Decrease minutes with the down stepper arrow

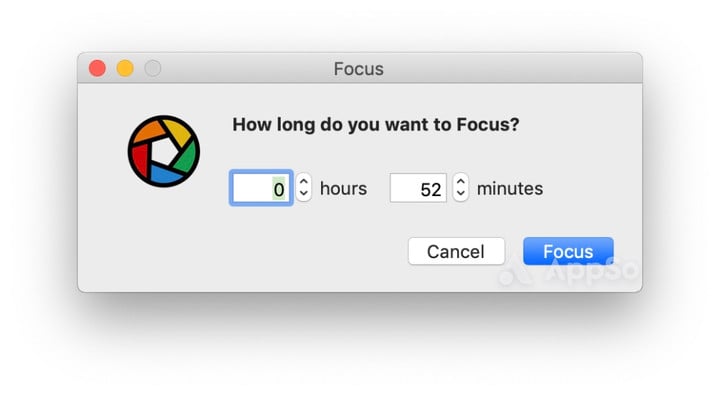461,193
